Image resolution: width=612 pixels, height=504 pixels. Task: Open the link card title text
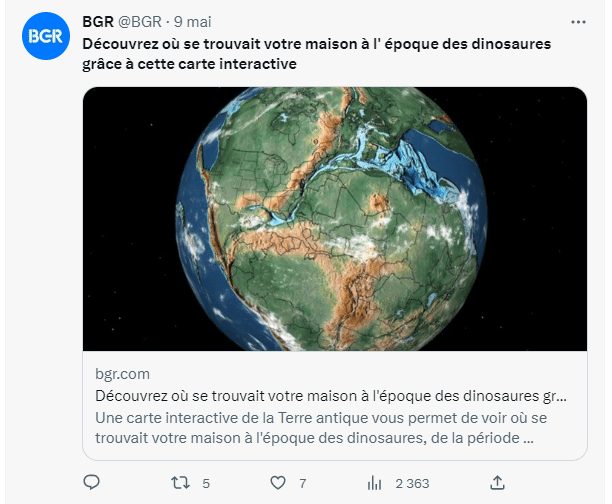pos(331,396)
